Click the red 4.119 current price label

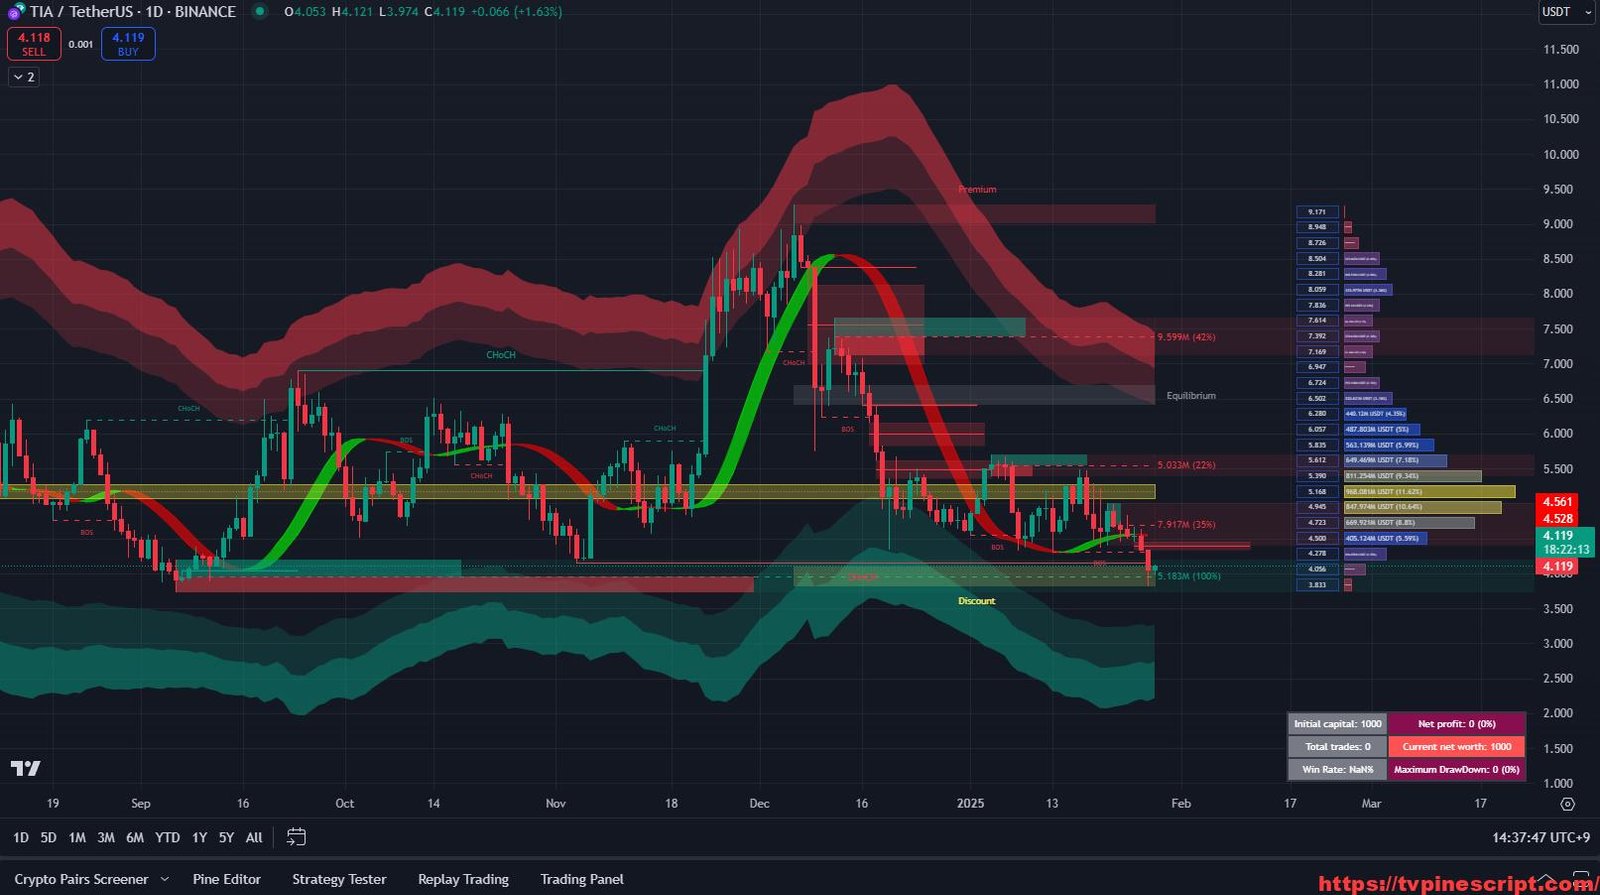1557,566
